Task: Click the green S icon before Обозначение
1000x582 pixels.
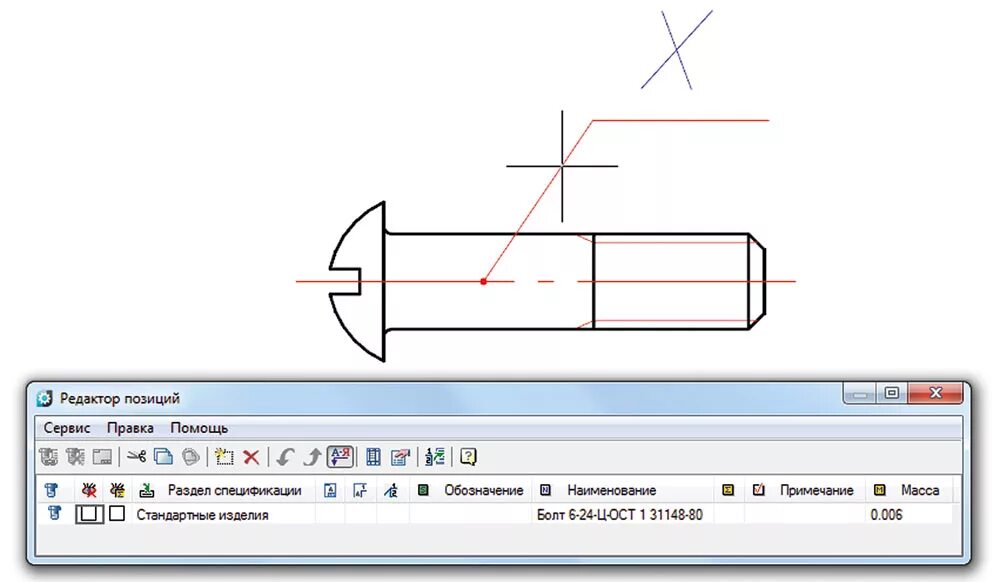Action: coord(423,490)
